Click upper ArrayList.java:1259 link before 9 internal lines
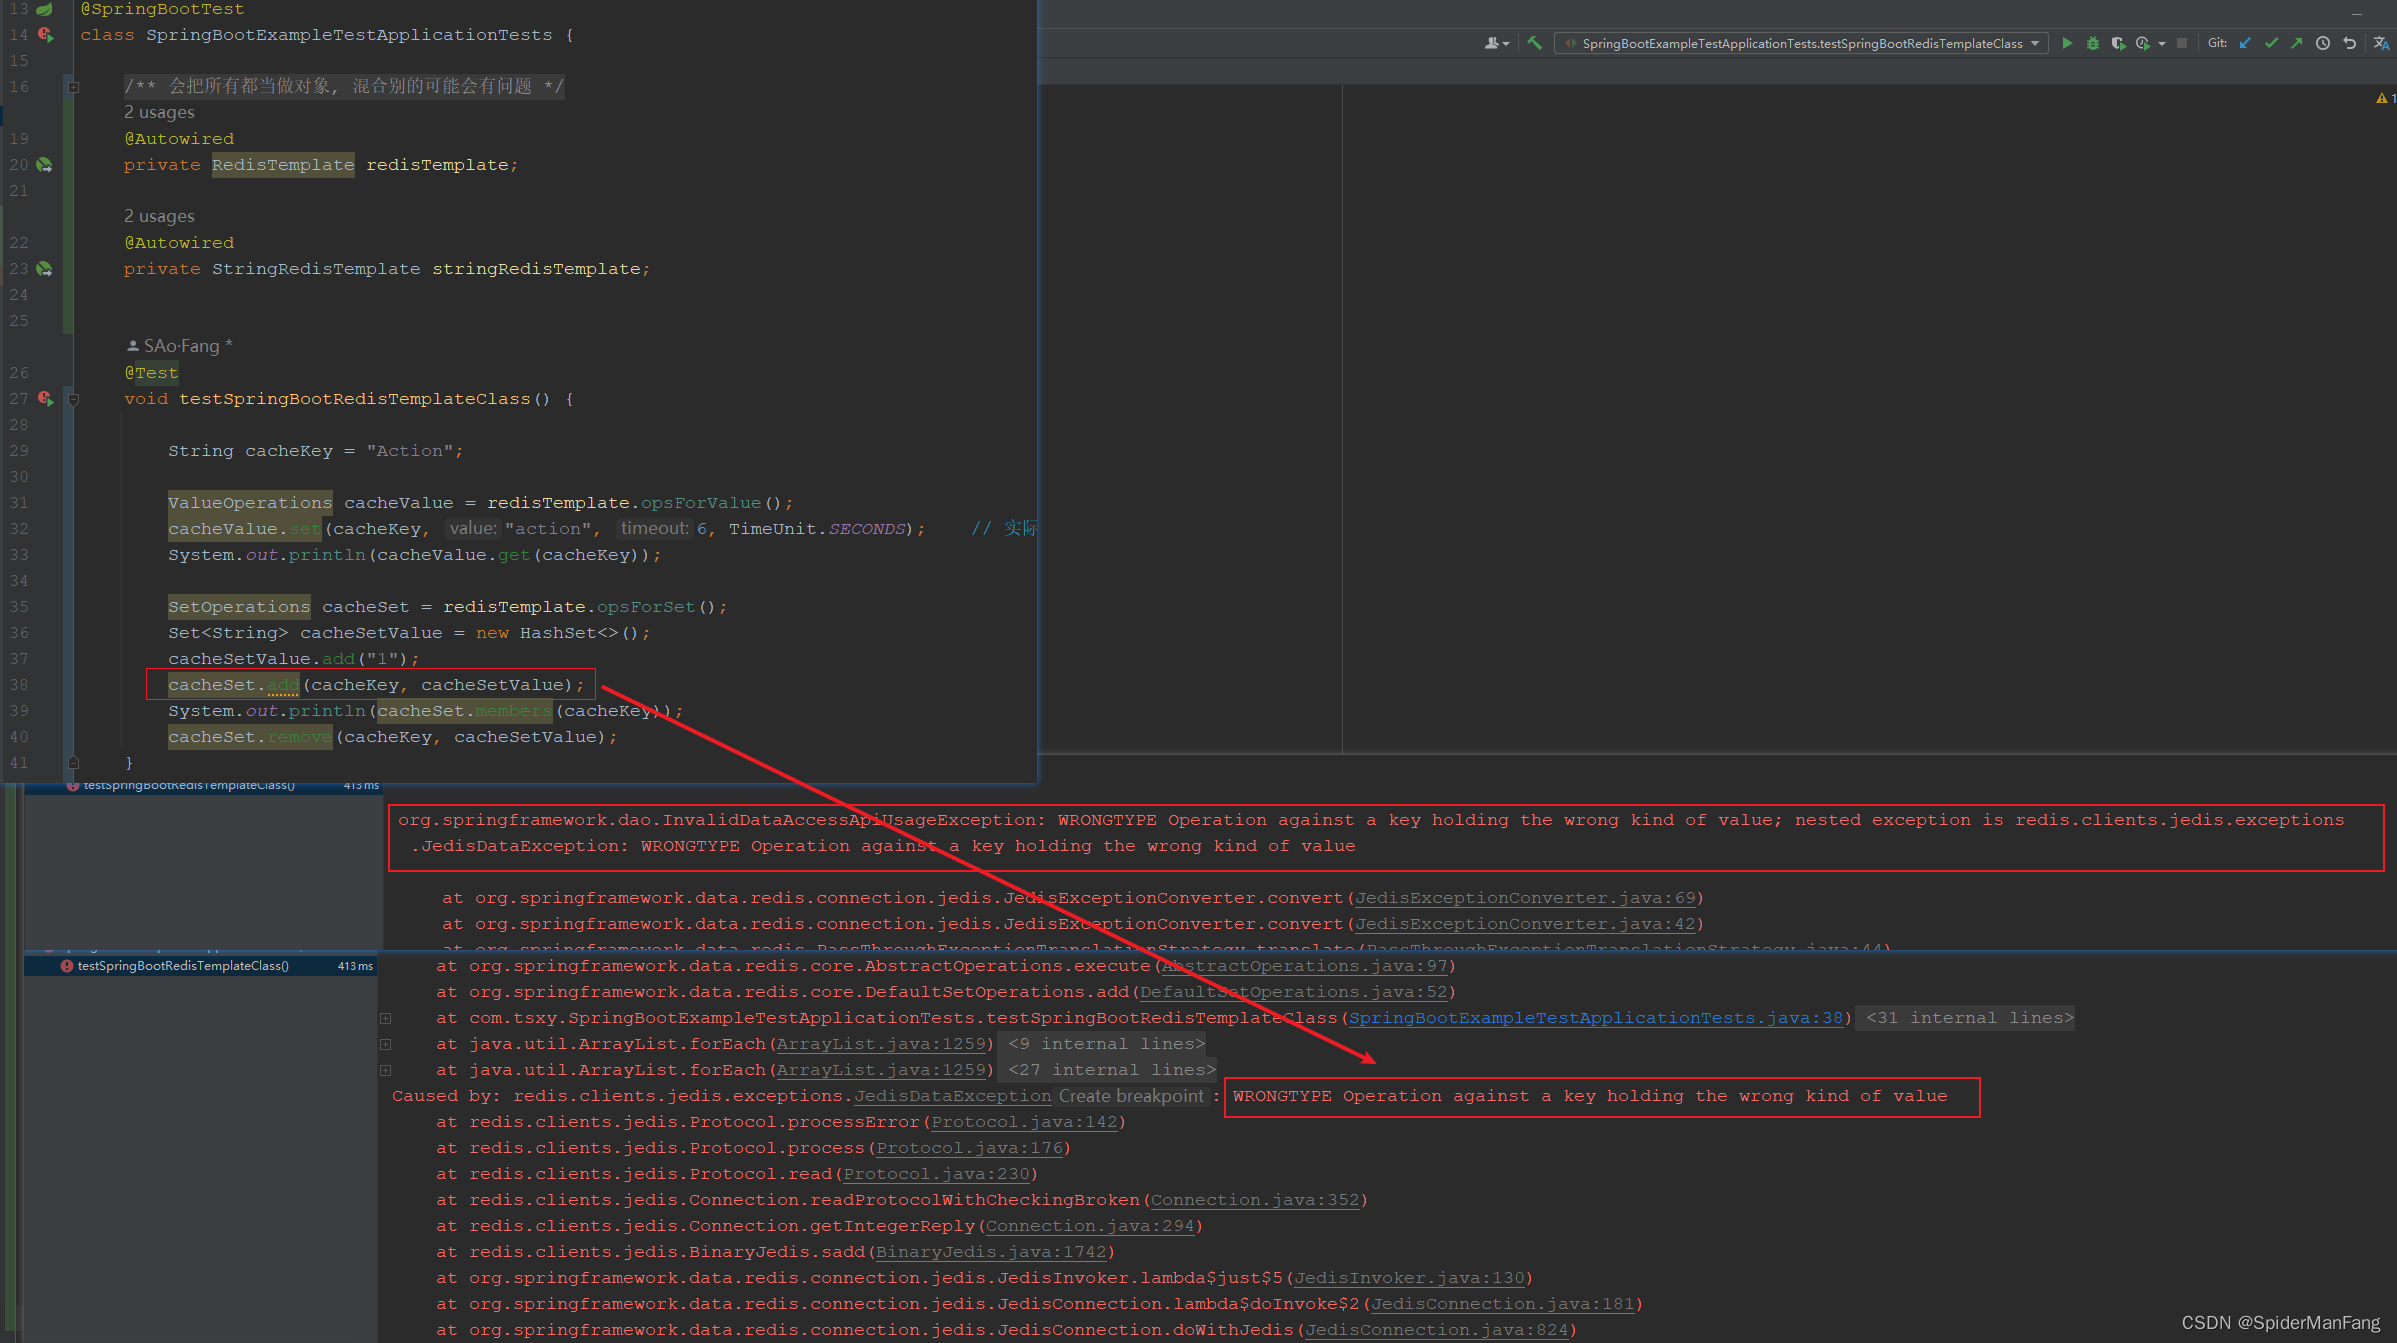 881,1044
